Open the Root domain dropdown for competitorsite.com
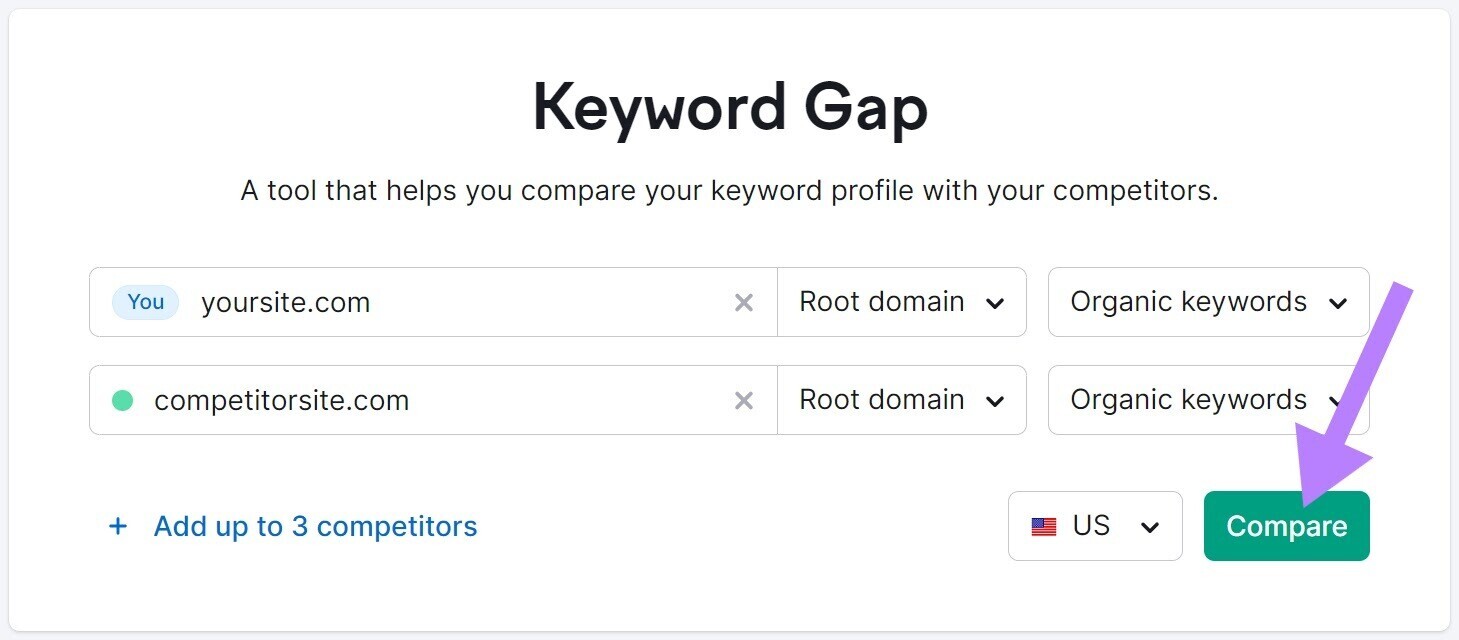Image resolution: width=1459 pixels, height=640 pixels. coord(900,400)
